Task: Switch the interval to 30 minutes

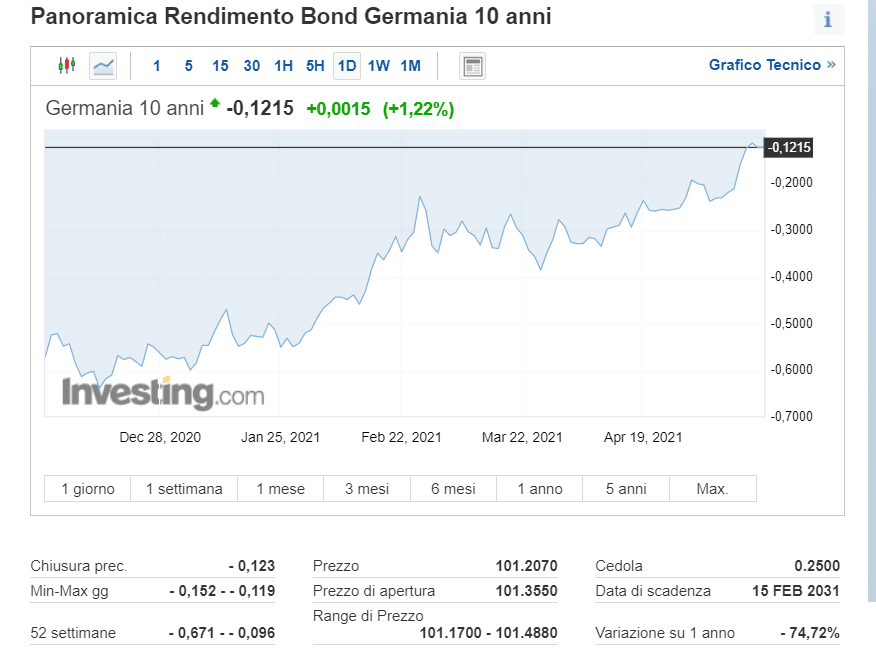Action: (252, 66)
